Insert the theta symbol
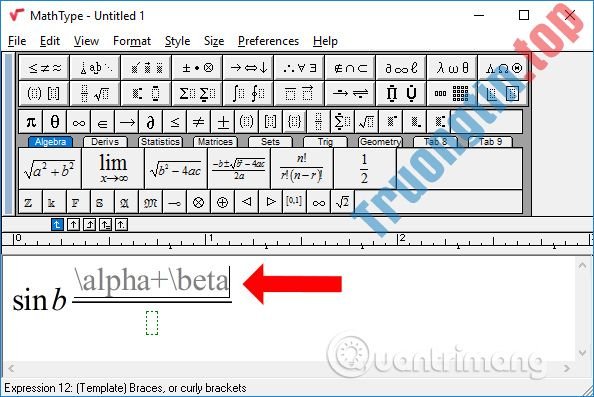 coord(55,122)
